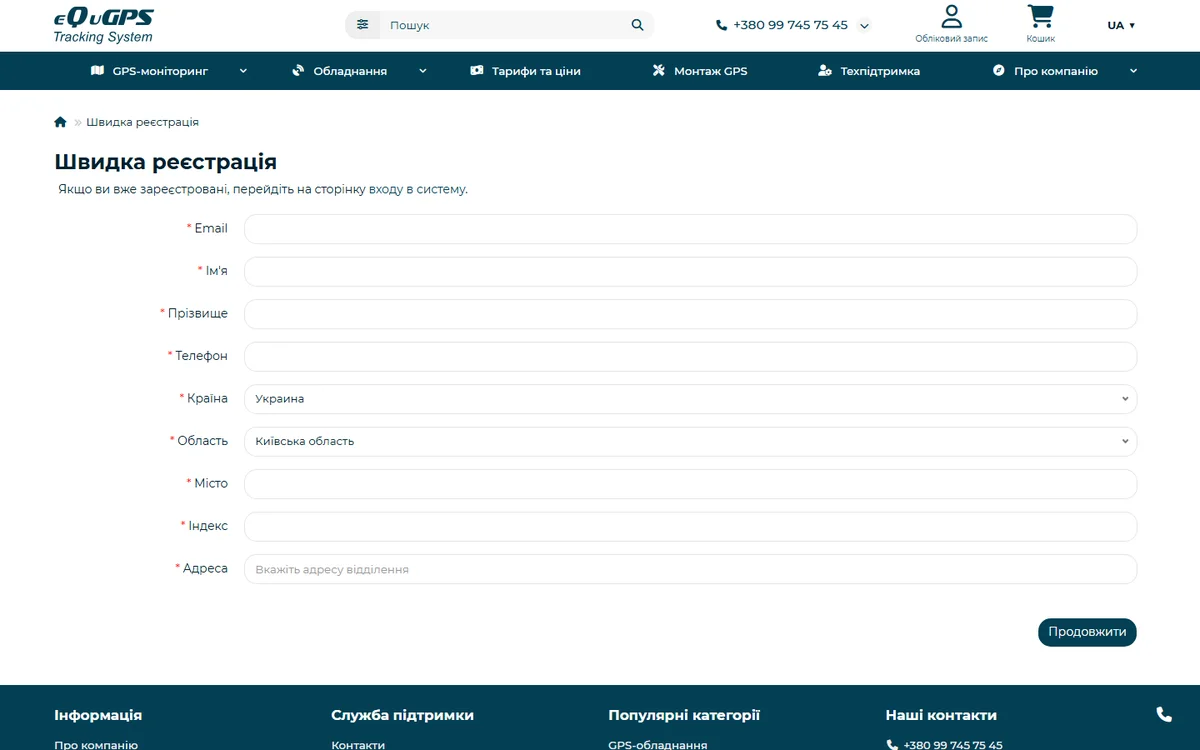This screenshot has height=750, width=1200.
Task: Open the Кошик shopping cart
Action: [1040, 16]
